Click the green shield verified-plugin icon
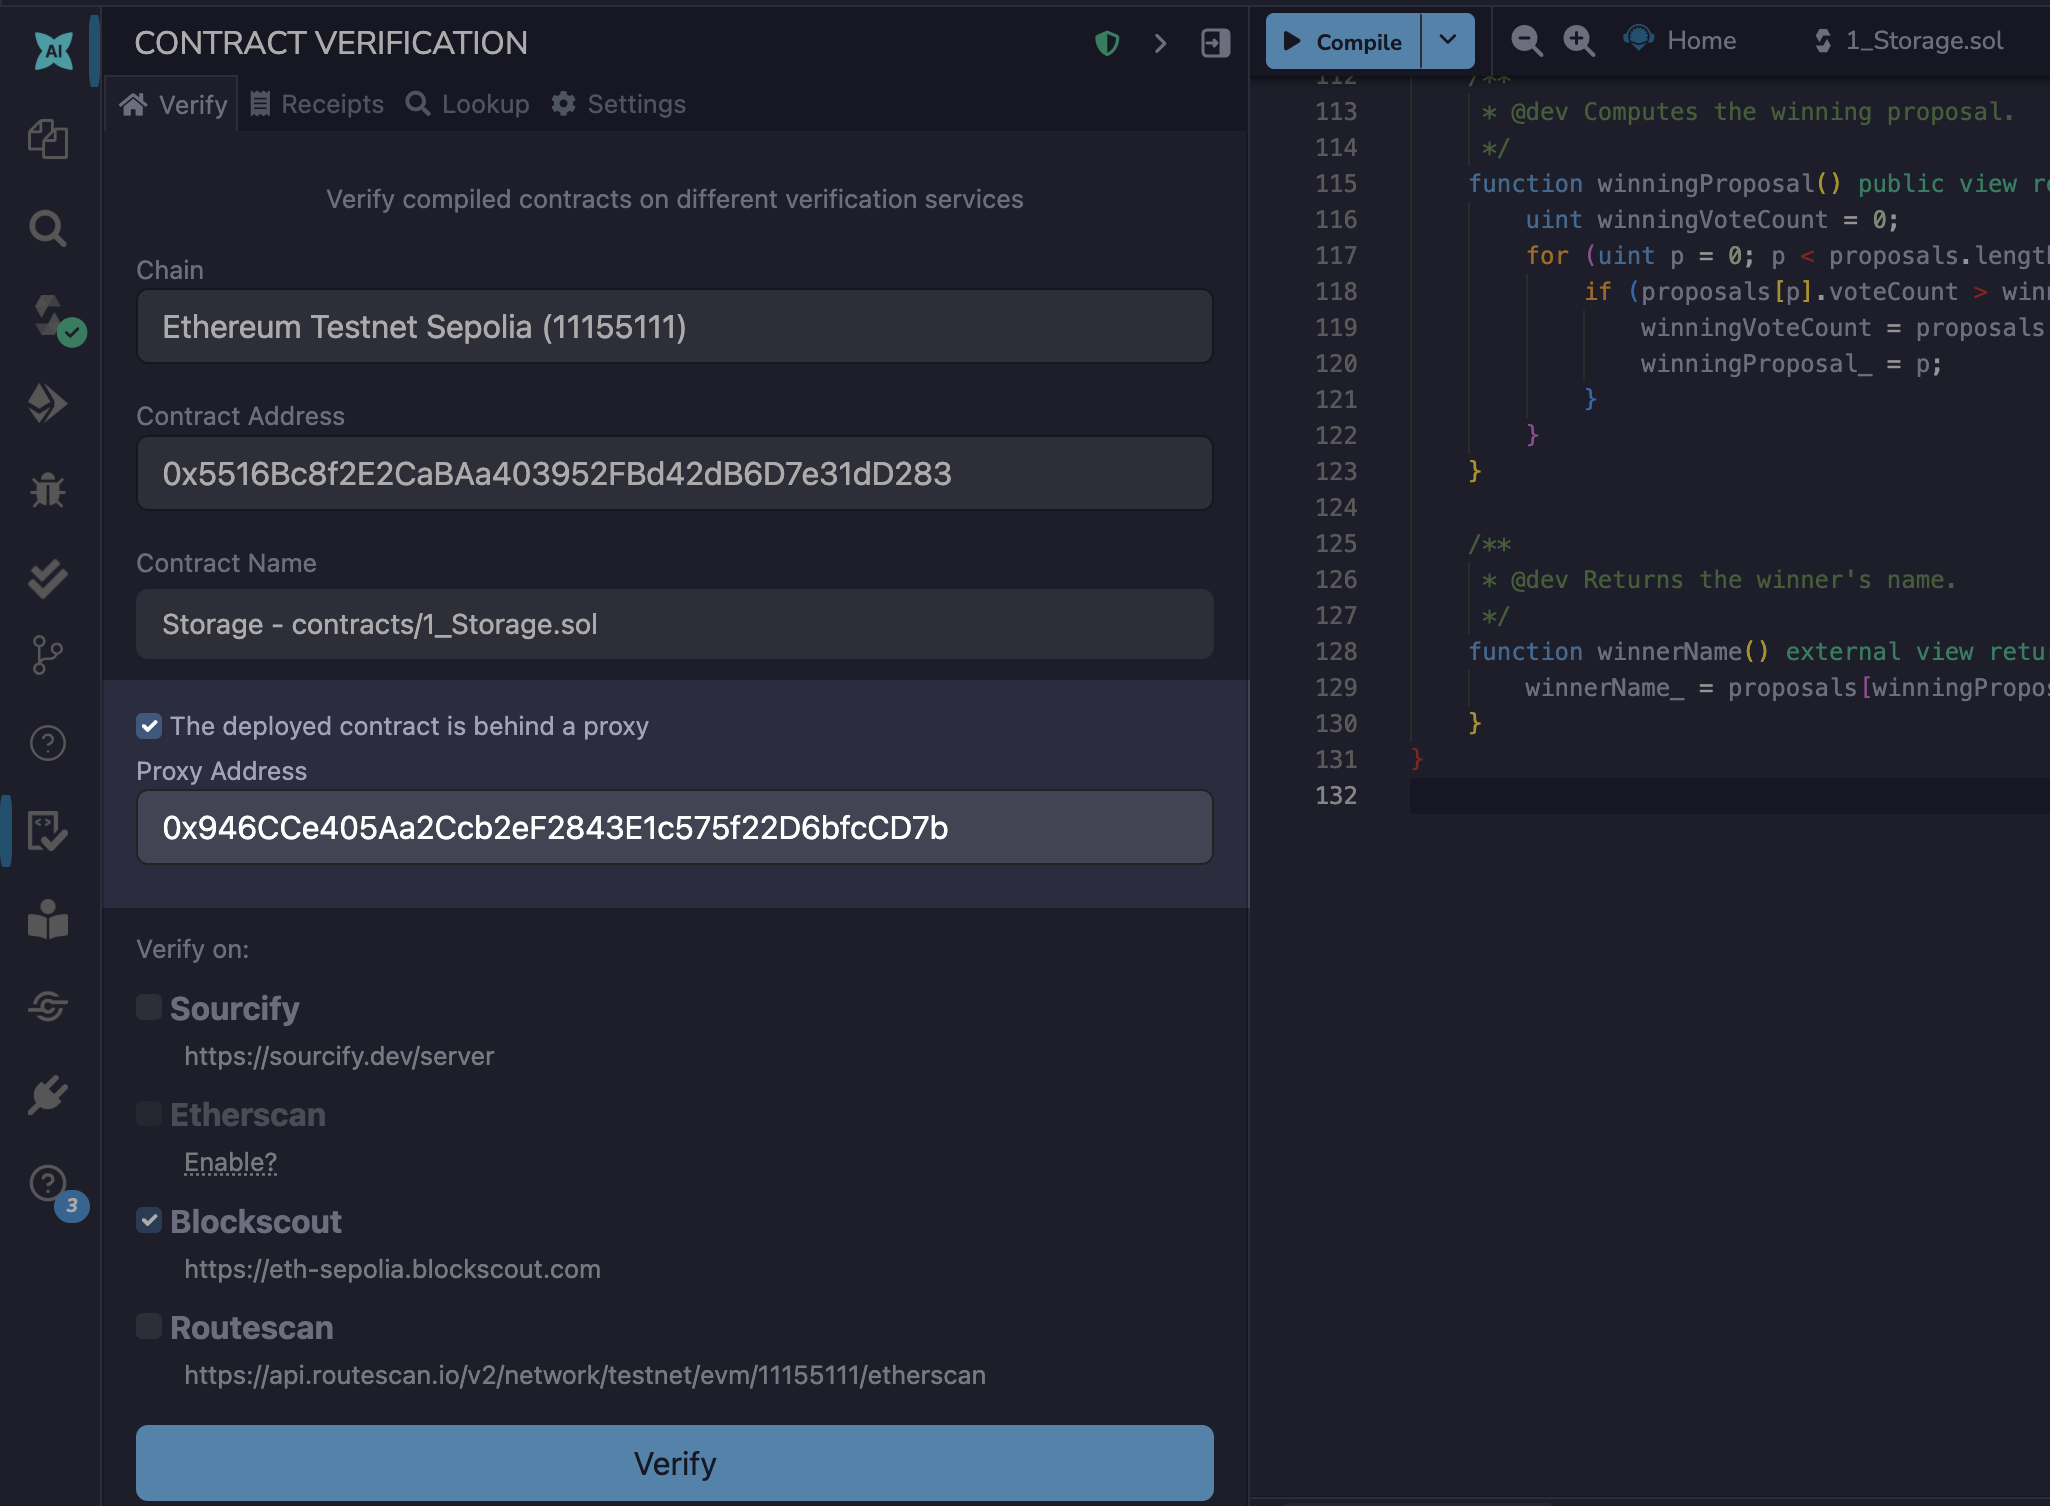The width and height of the screenshot is (2050, 1506). coord(1107,43)
